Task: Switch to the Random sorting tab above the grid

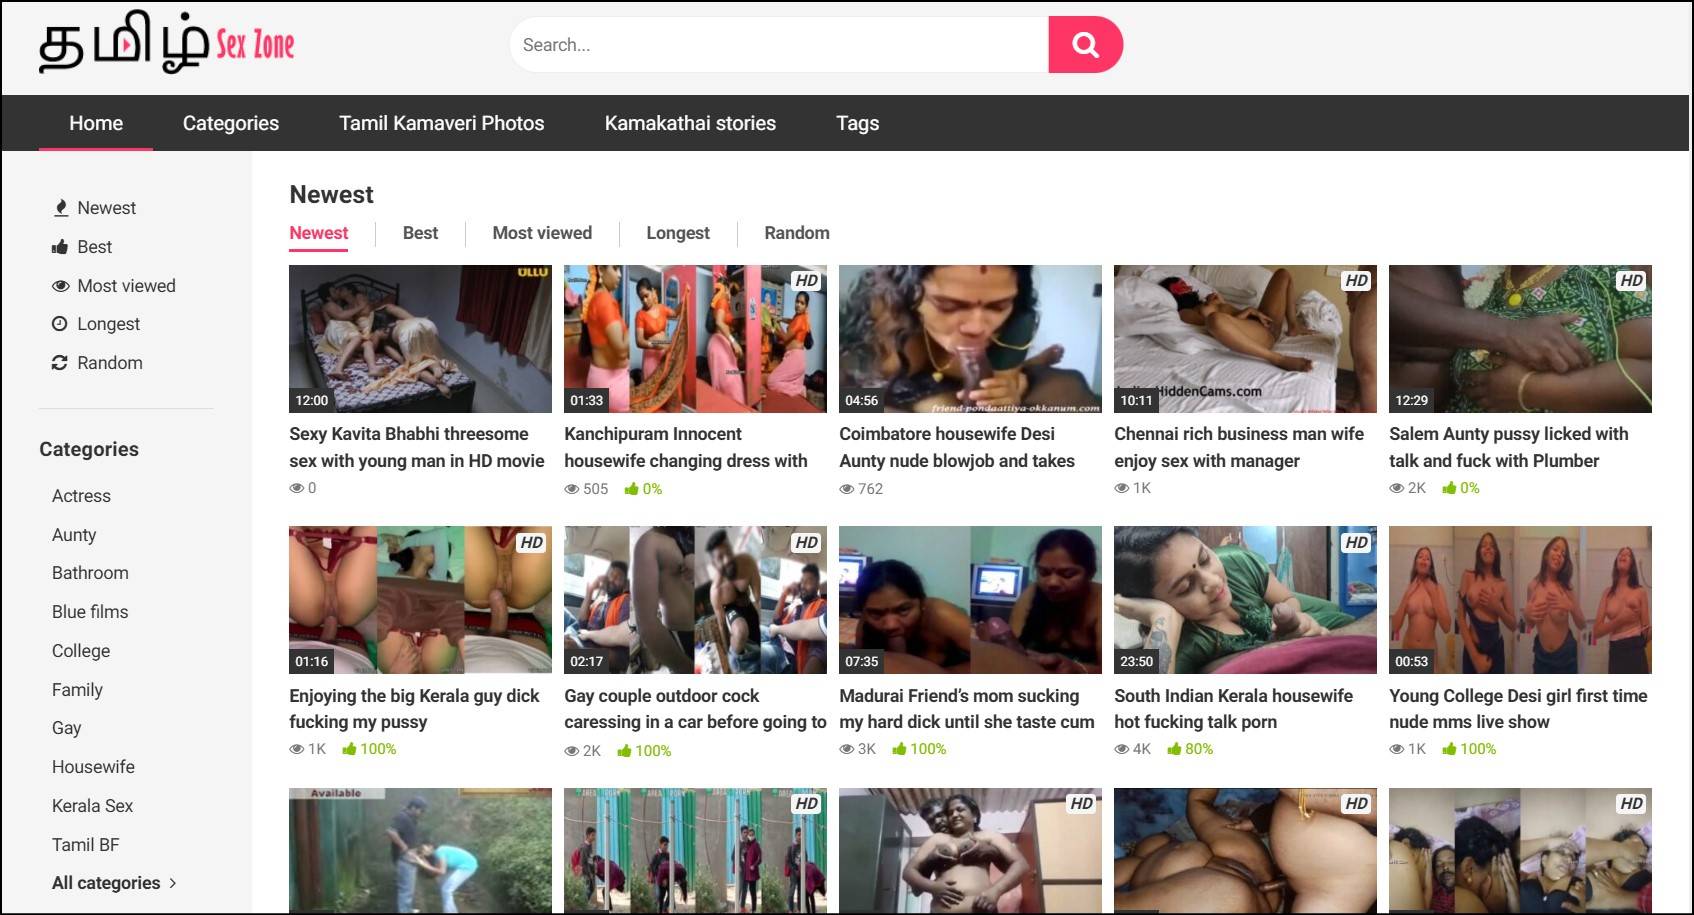Action: tap(797, 233)
